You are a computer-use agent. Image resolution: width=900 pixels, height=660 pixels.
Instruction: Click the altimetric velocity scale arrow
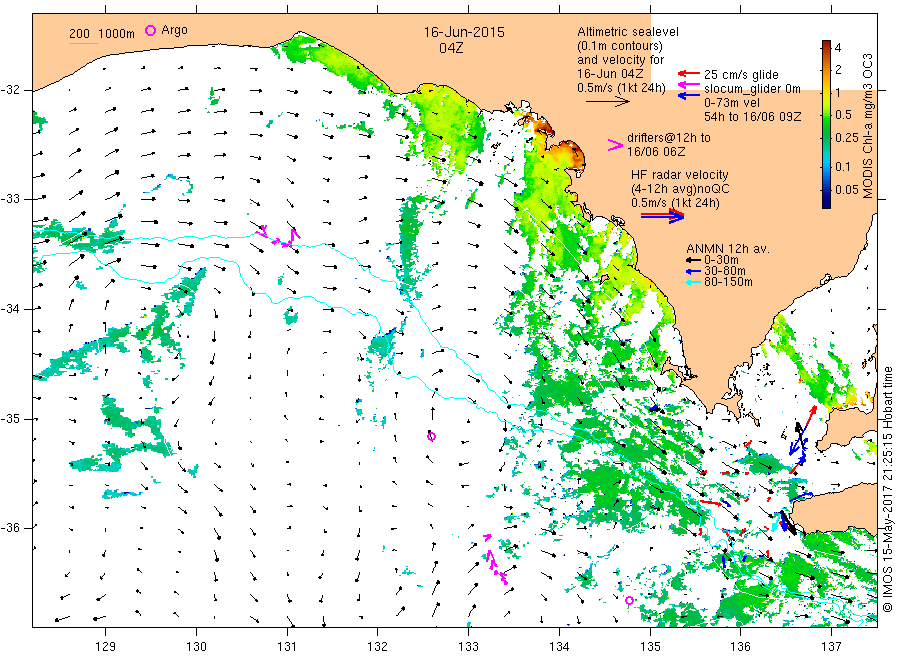coord(608,102)
